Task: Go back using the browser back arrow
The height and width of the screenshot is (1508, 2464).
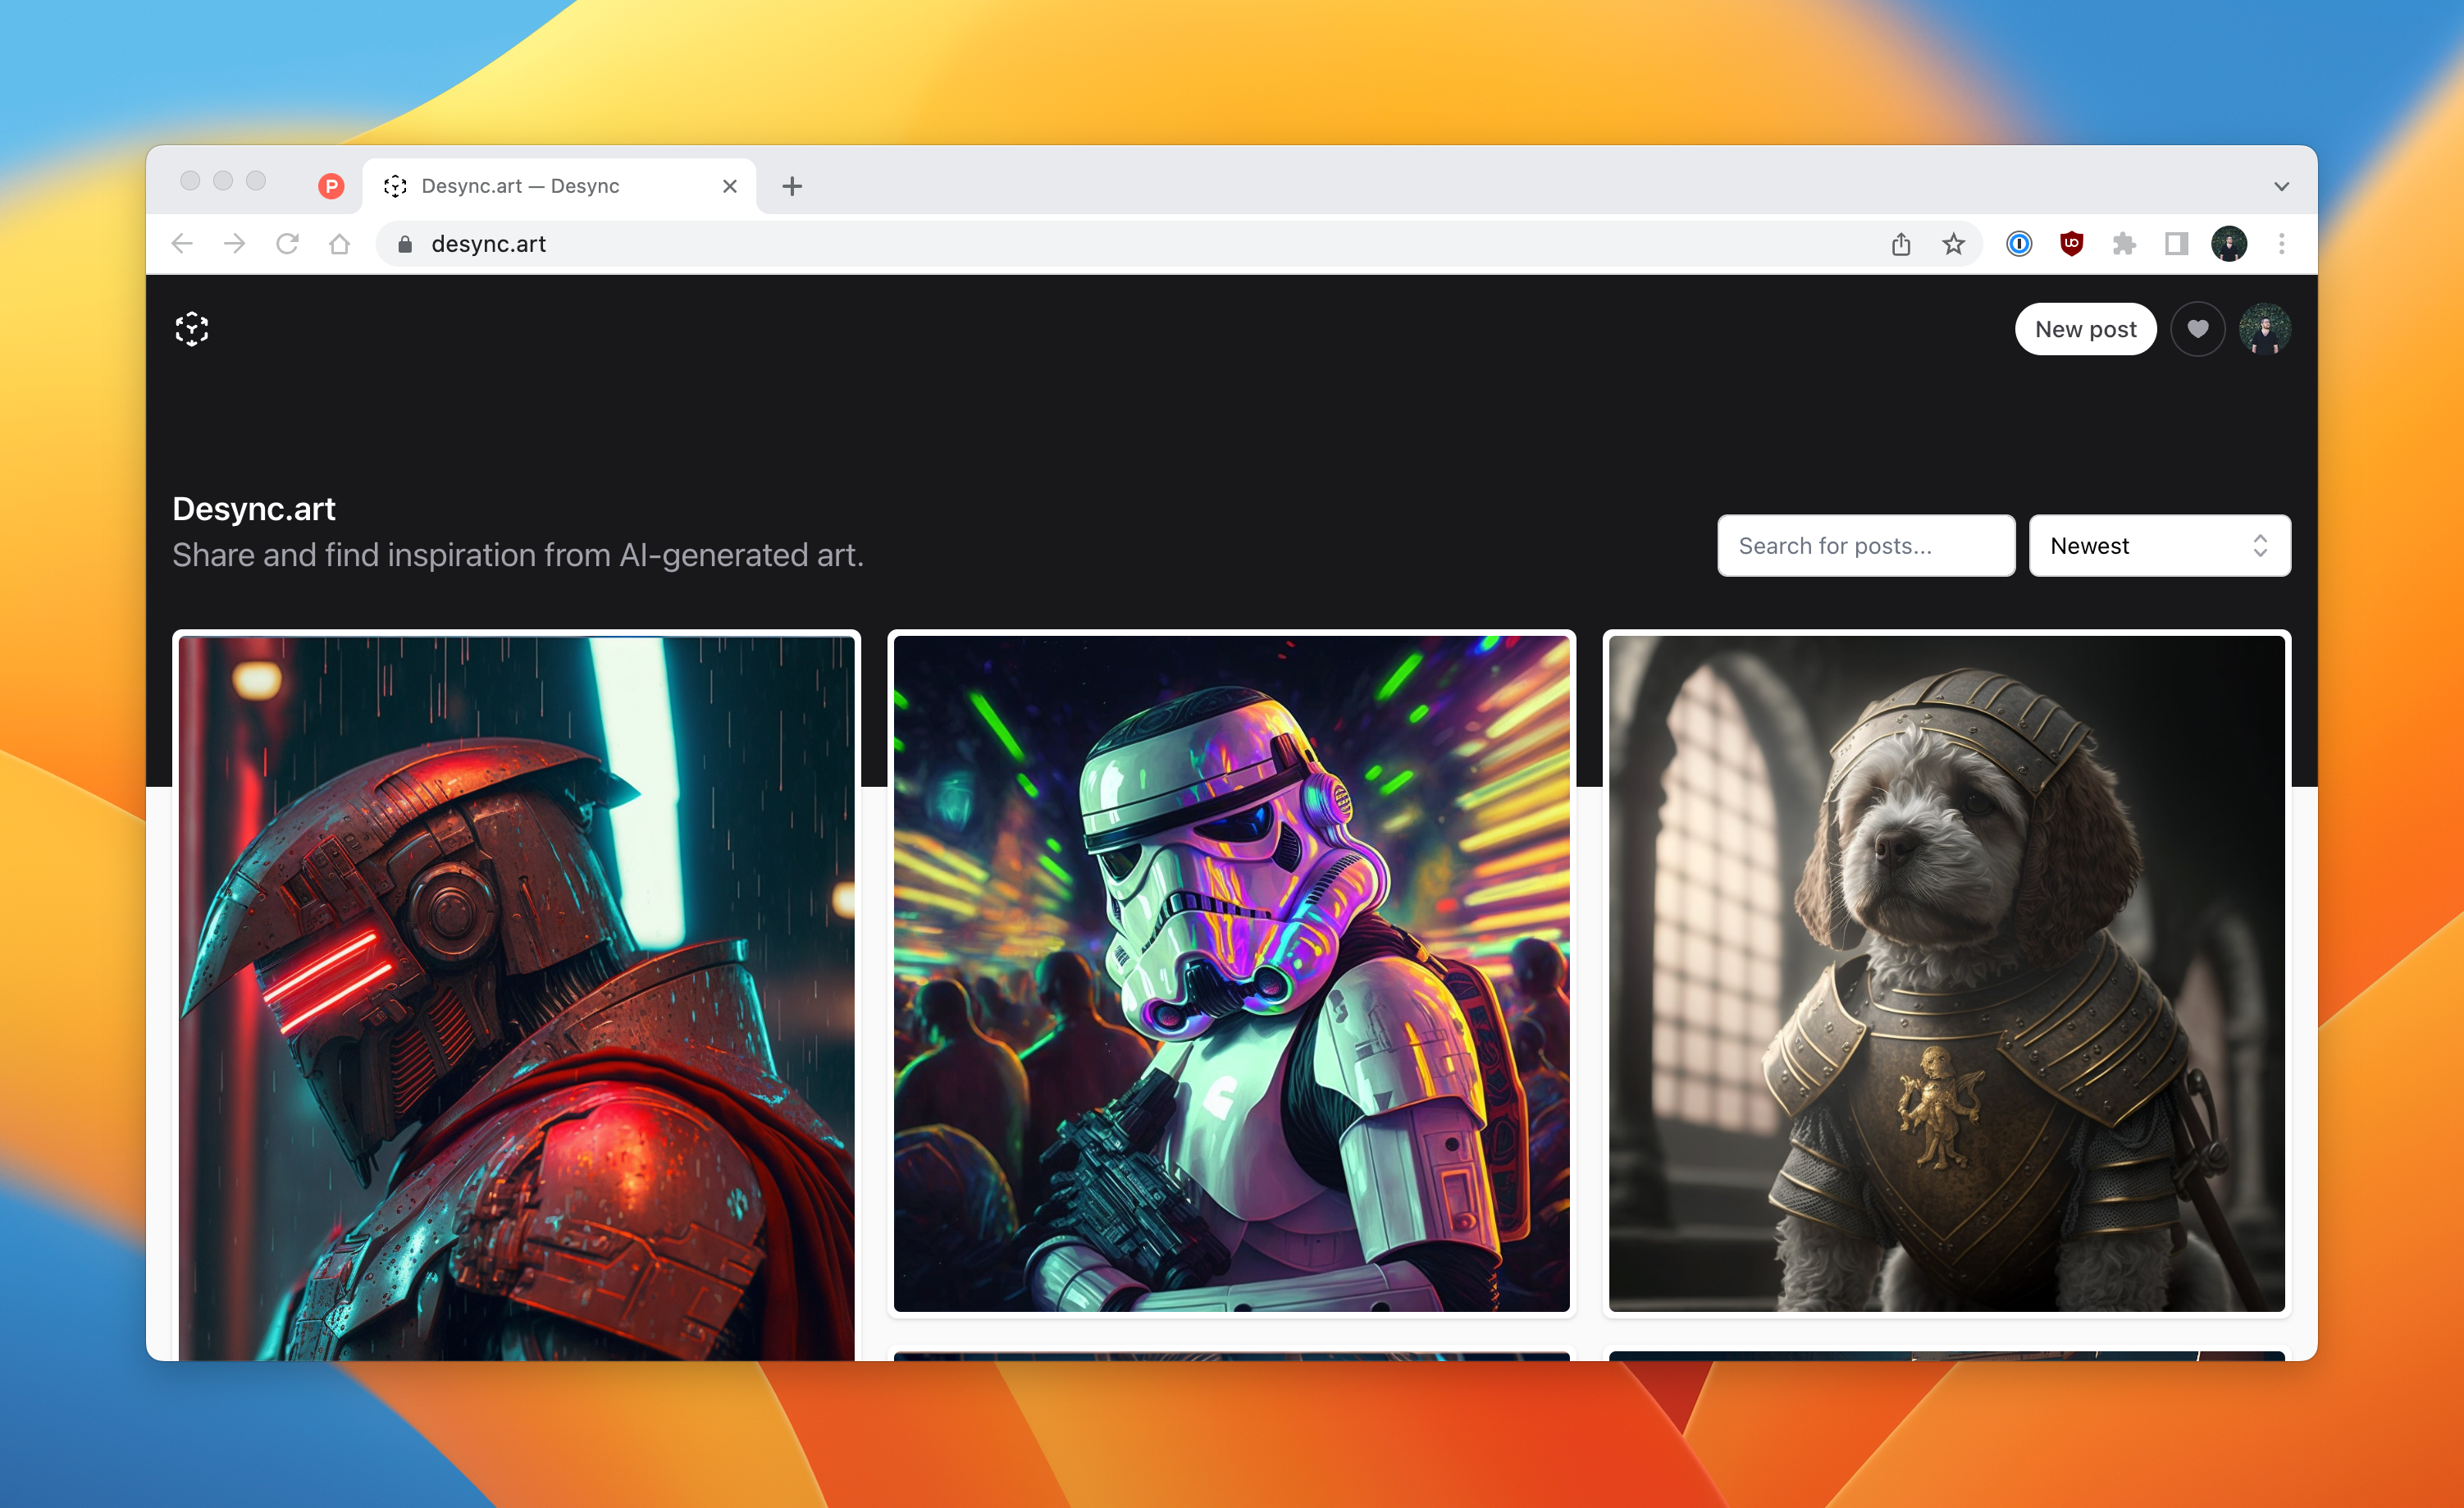Action: tap(182, 244)
